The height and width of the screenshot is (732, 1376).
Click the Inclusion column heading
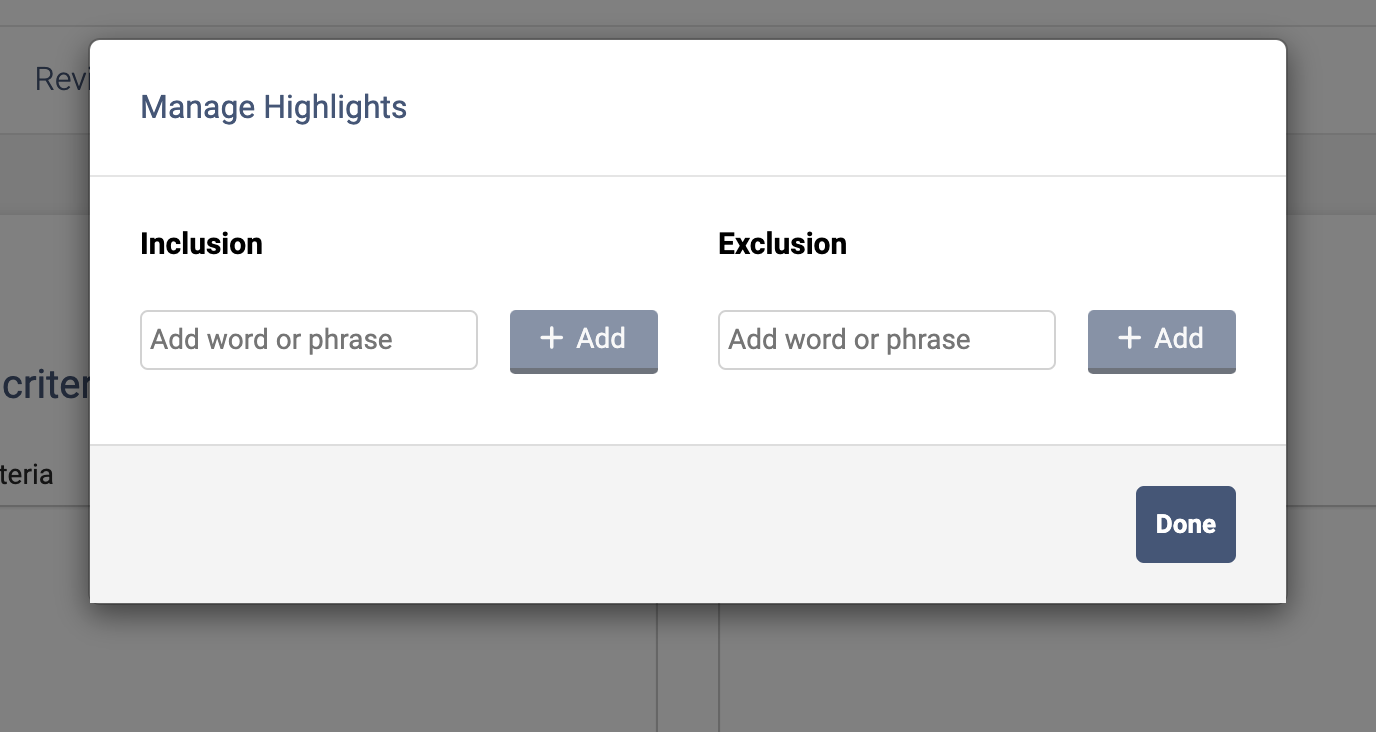(202, 244)
